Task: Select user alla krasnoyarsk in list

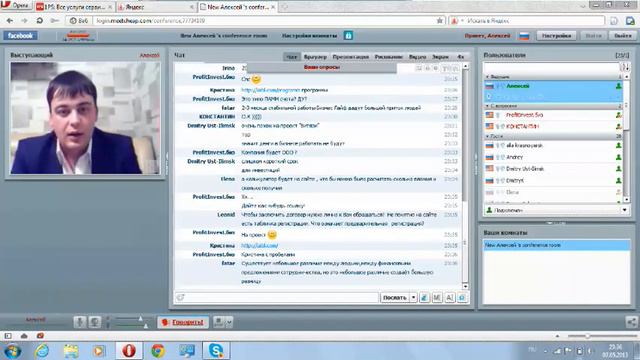Action: (553, 146)
